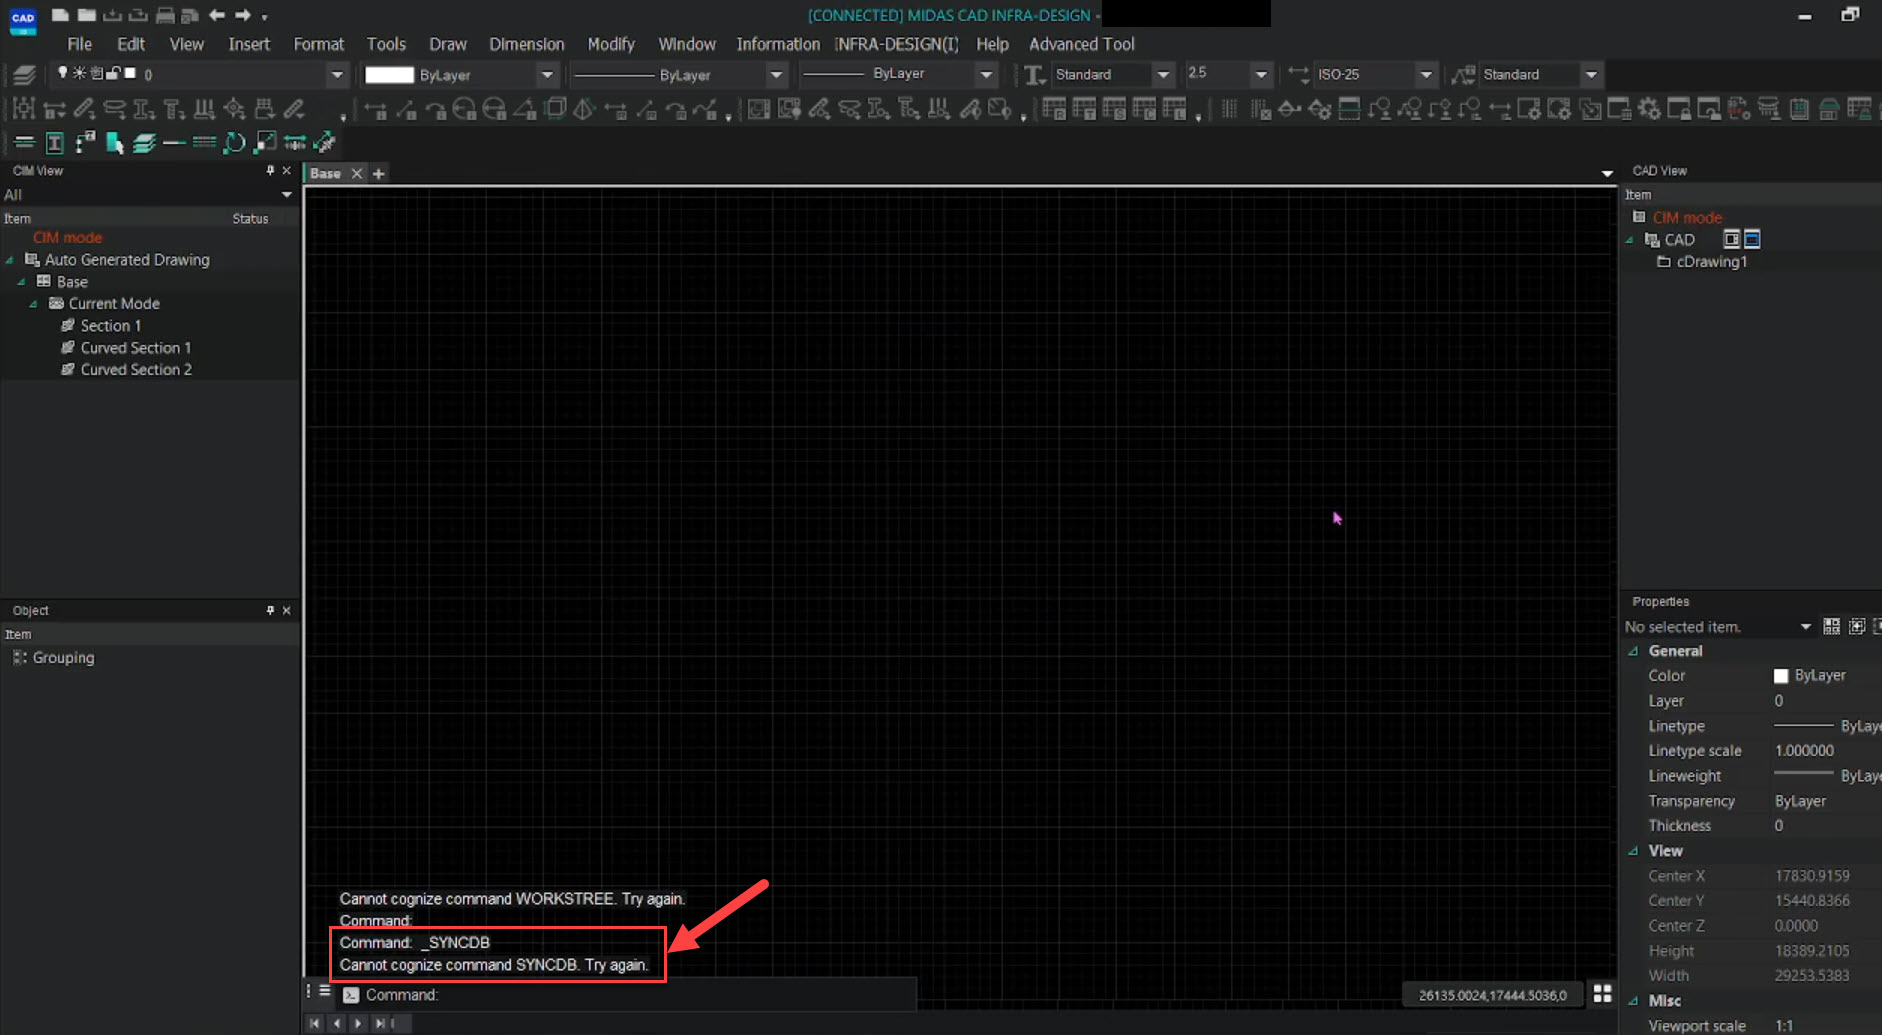This screenshot has height=1035, width=1882.
Task: Click the table S icon in toolbar
Action: (1114, 109)
